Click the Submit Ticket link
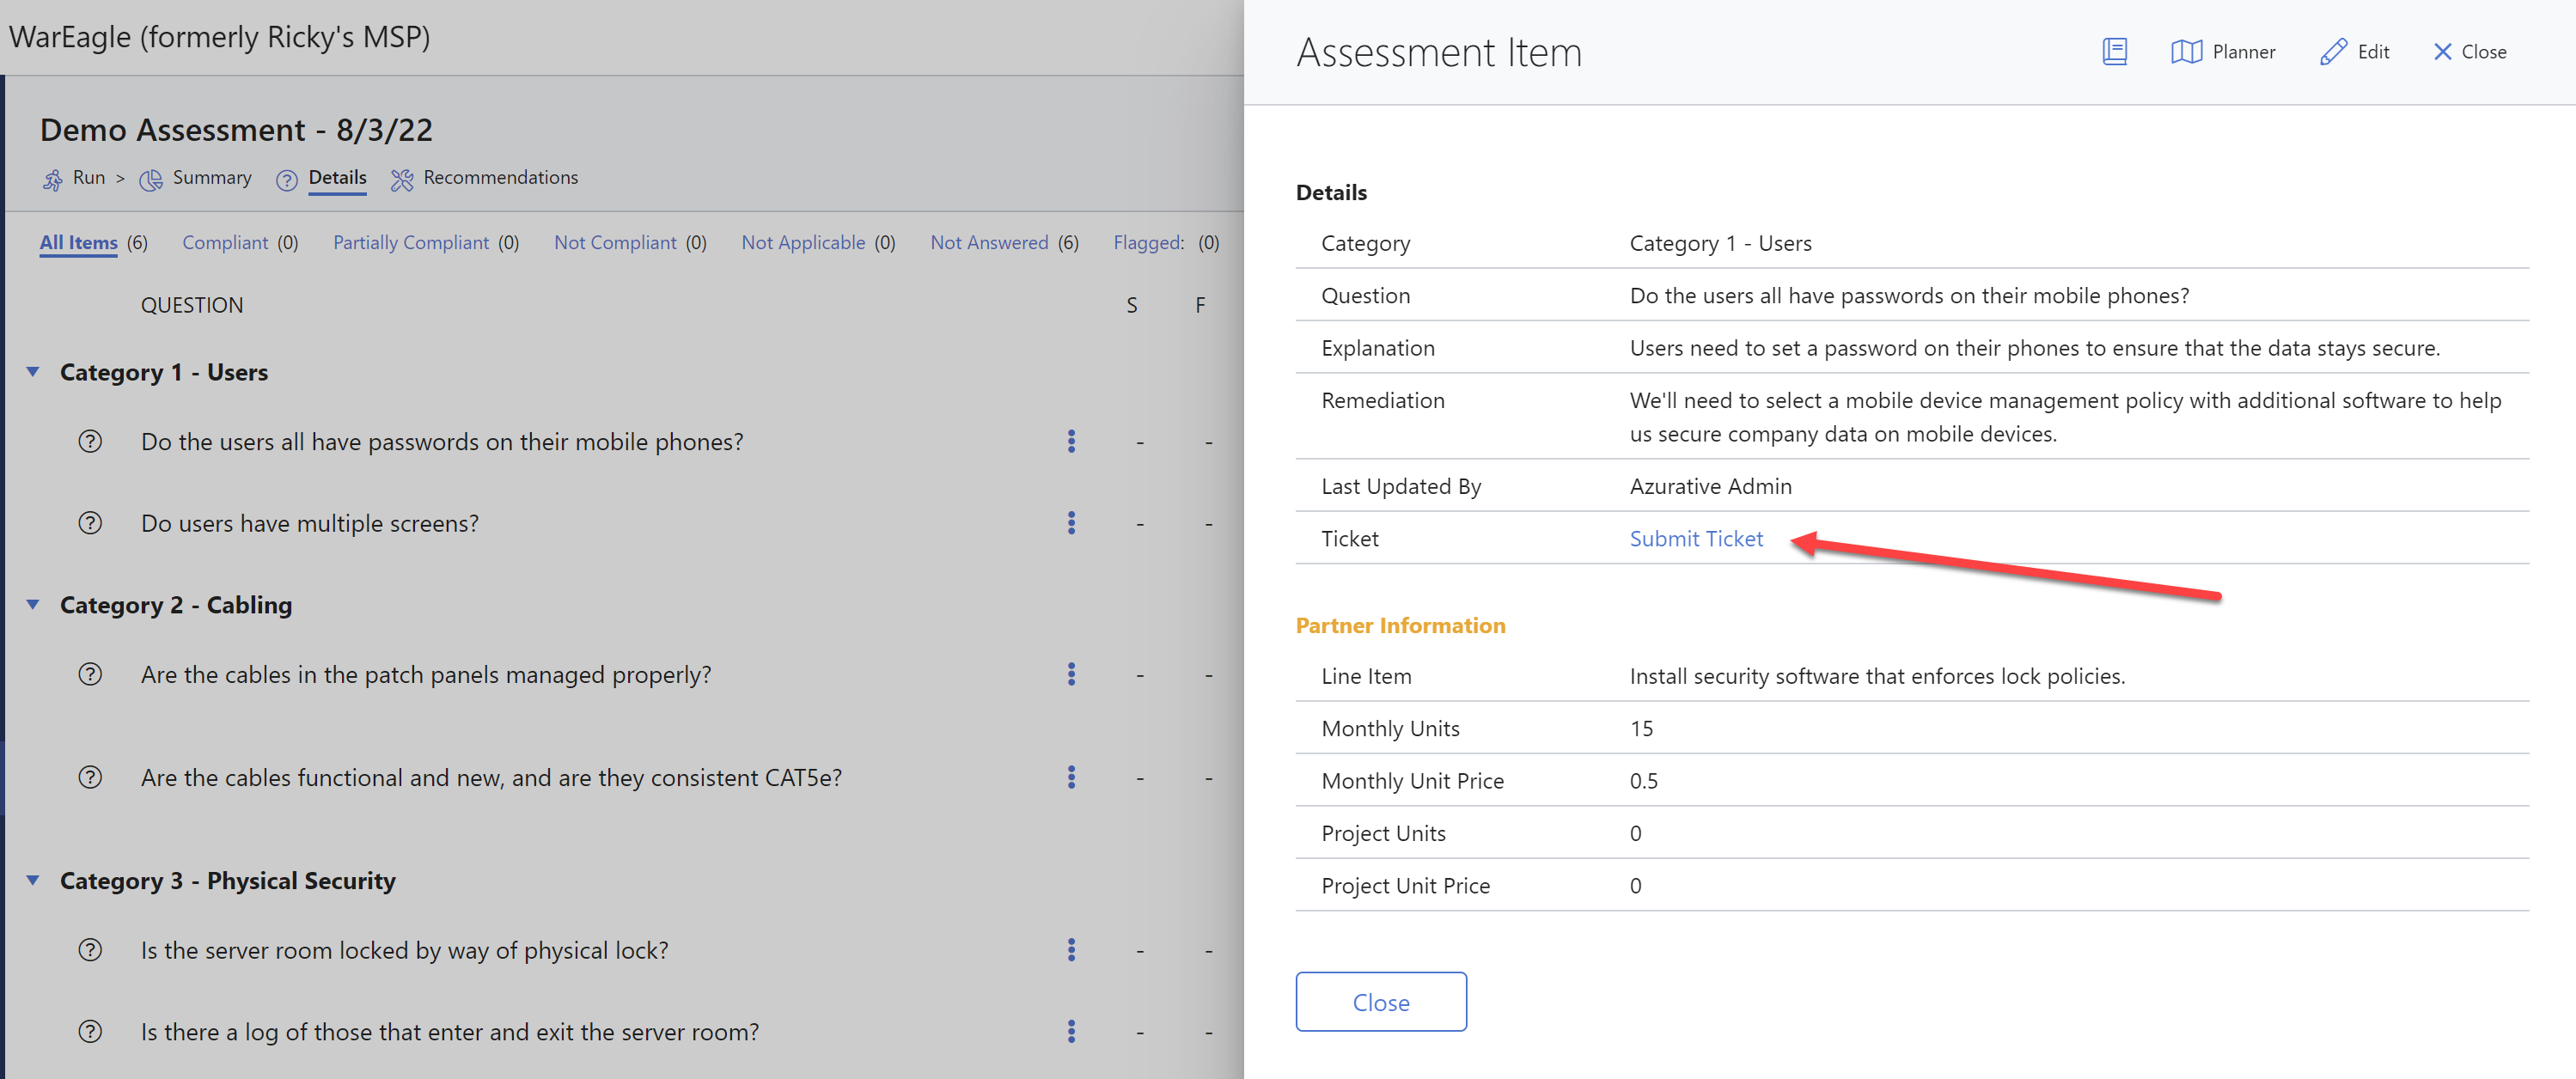The height and width of the screenshot is (1079, 2576). 1696,539
